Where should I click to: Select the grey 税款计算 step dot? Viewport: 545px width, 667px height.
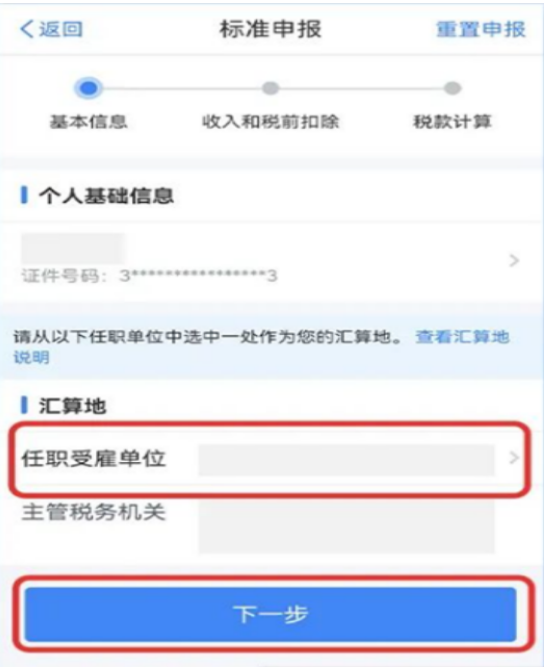[452, 88]
